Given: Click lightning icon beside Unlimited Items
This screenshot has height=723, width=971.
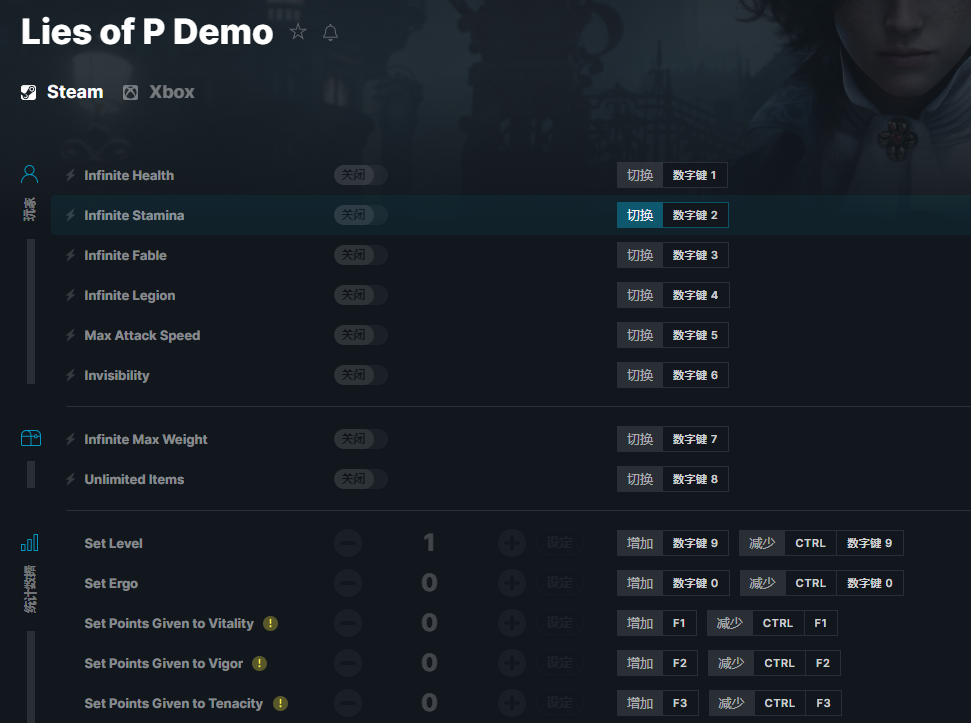Looking at the screenshot, I should coord(71,479).
